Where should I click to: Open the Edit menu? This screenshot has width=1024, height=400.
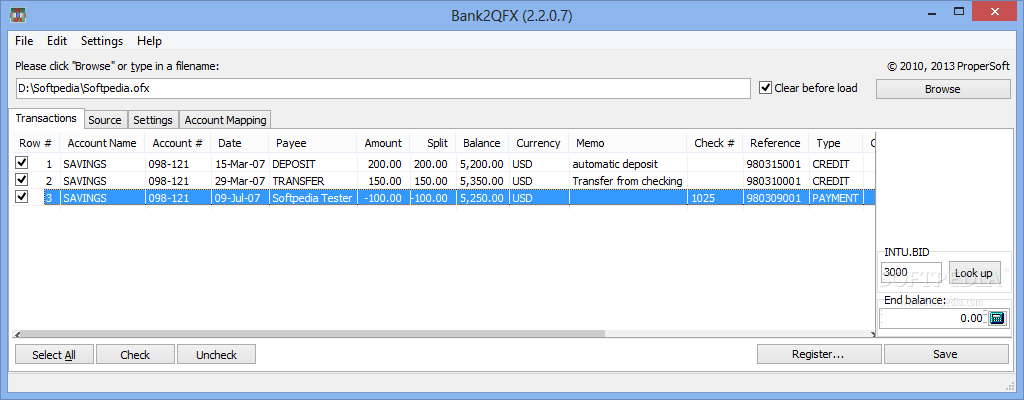(57, 41)
